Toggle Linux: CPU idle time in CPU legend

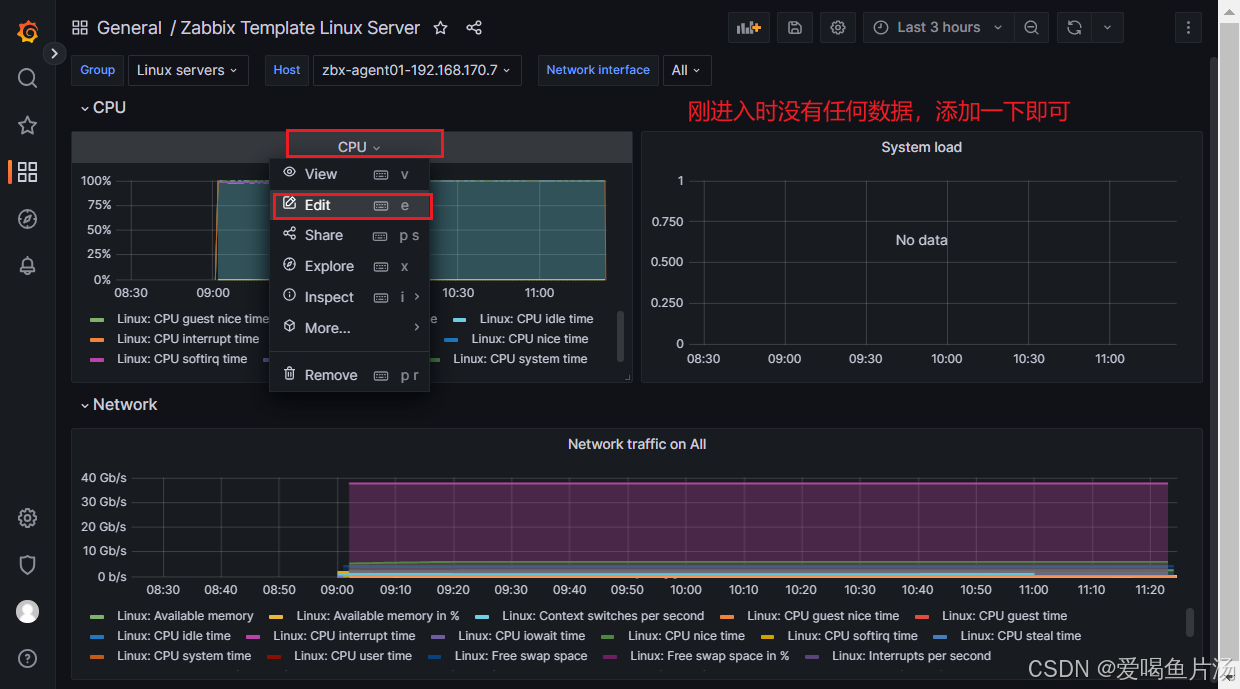click(x=536, y=319)
